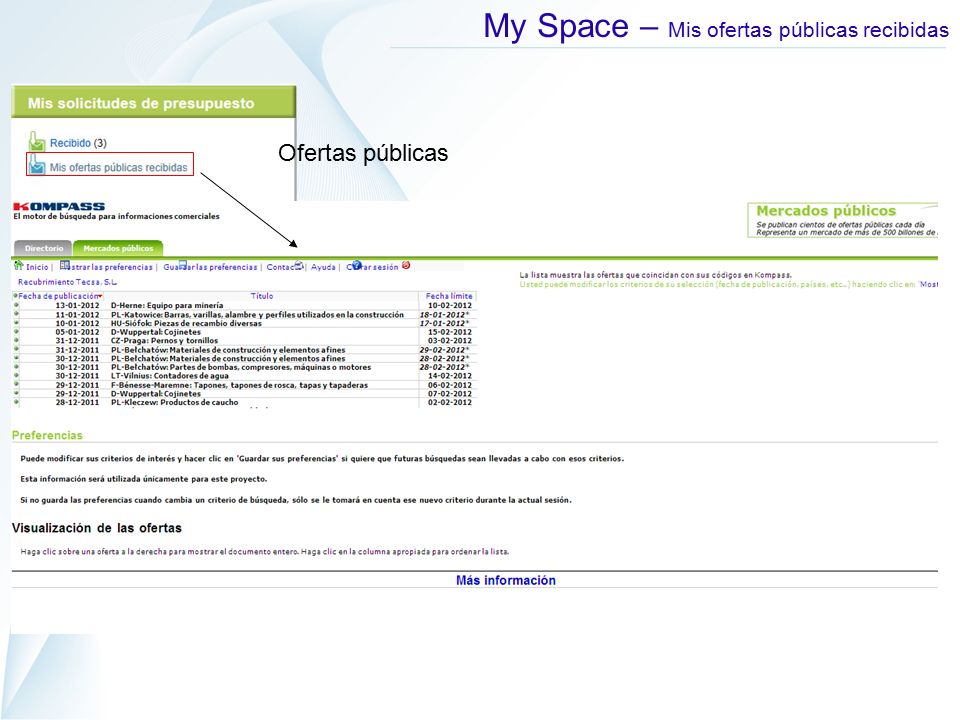Click deadline date 06-02-2012
Image resolution: width=960 pixels, height=720 pixels.
pos(450,384)
